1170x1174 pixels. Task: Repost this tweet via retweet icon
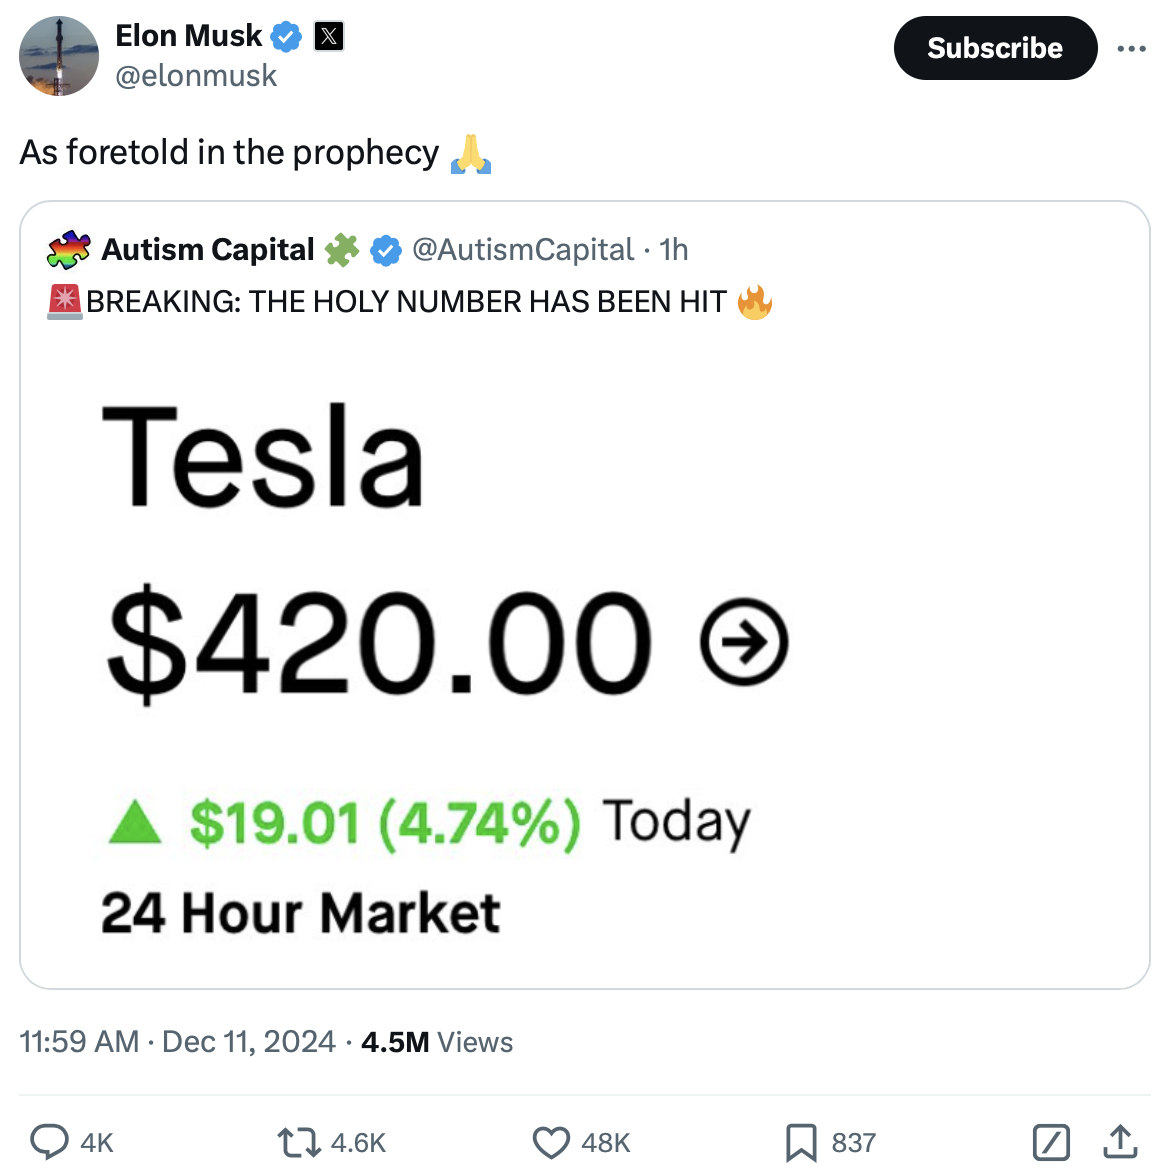(x=297, y=1141)
